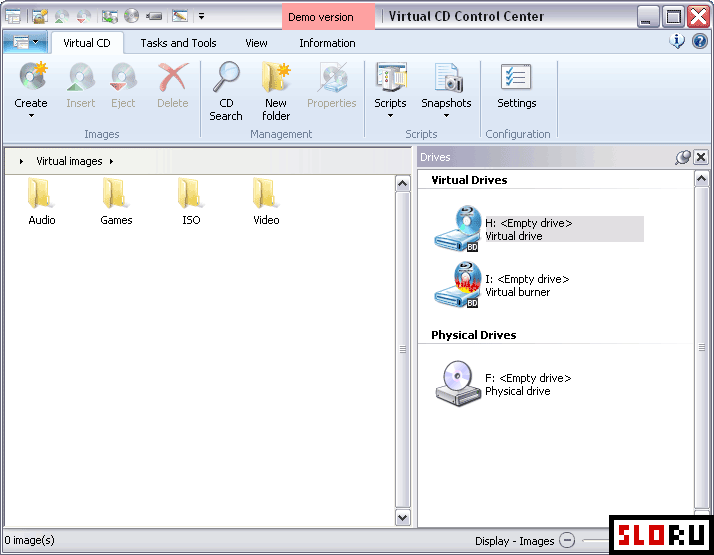Viewport: 714px width, 555px height.
Task: Open the View tab
Action: click(x=256, y=43)
